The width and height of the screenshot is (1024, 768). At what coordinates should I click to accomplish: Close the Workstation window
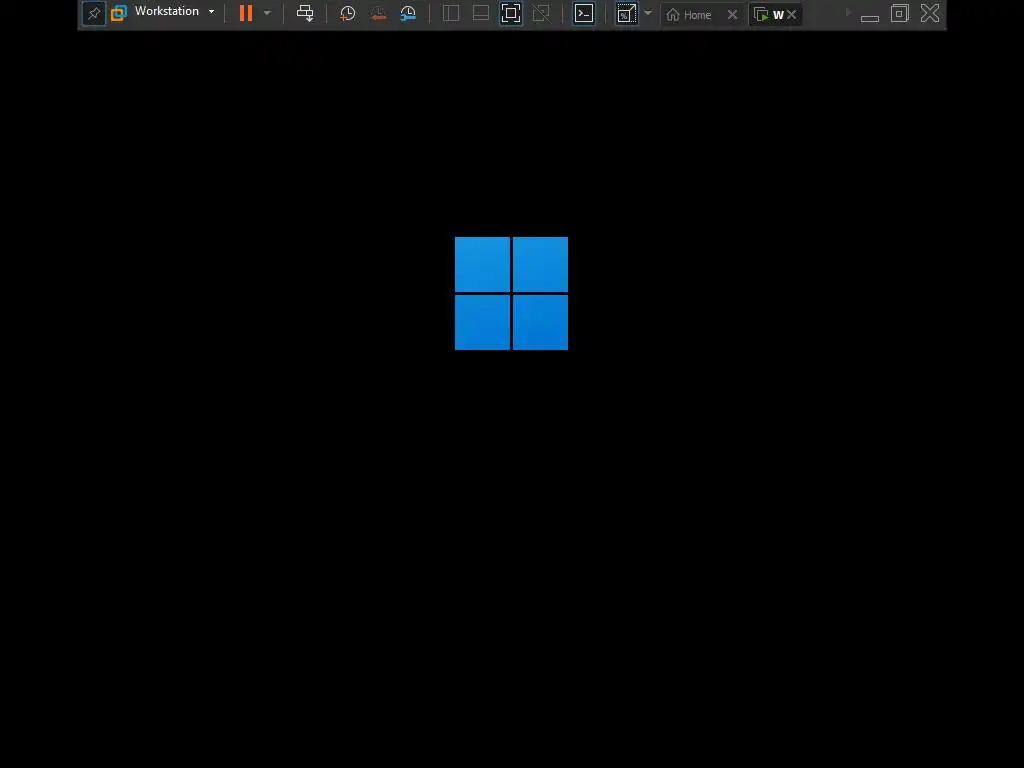(930, 13)
